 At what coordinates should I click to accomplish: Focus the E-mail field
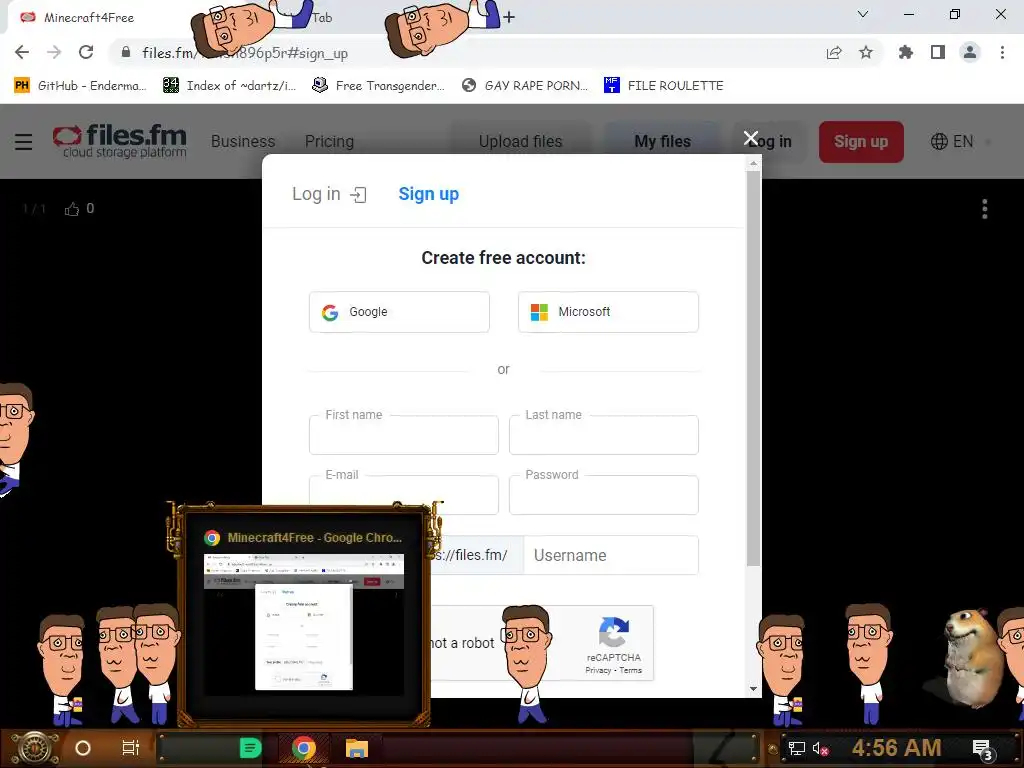click(404, 493)
